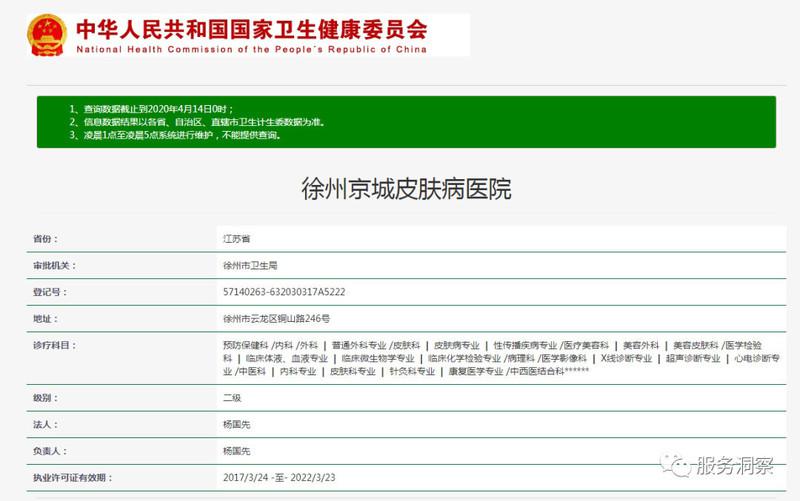Click the 法人 row label
Viewport: 800px width, 501px height.
tap(46, 424)
